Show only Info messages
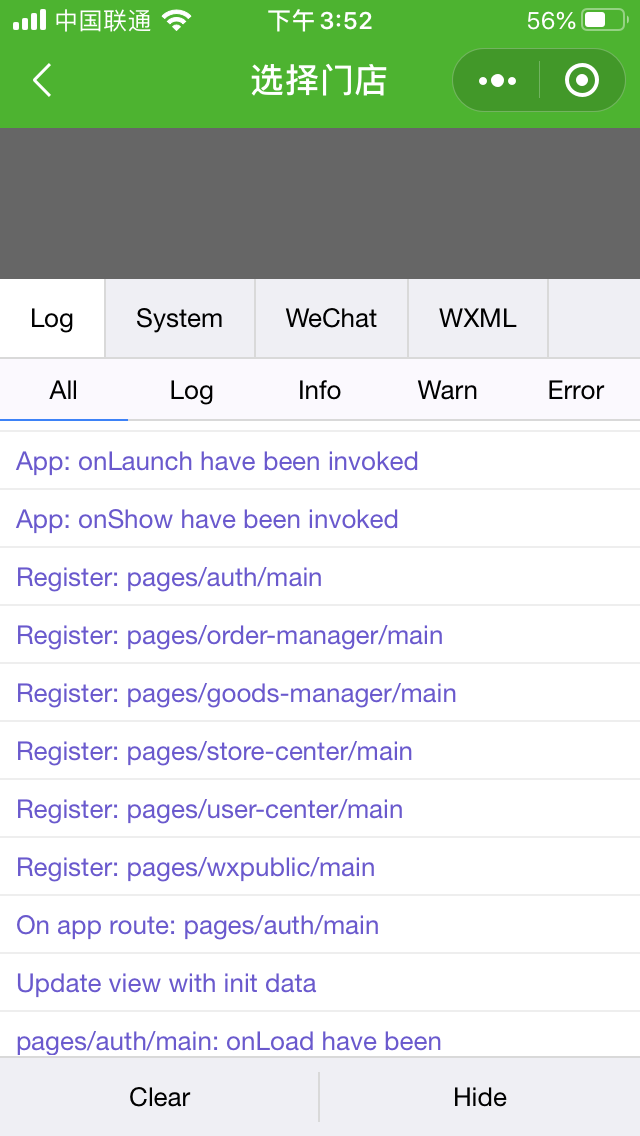 click(x=320, y=390)
